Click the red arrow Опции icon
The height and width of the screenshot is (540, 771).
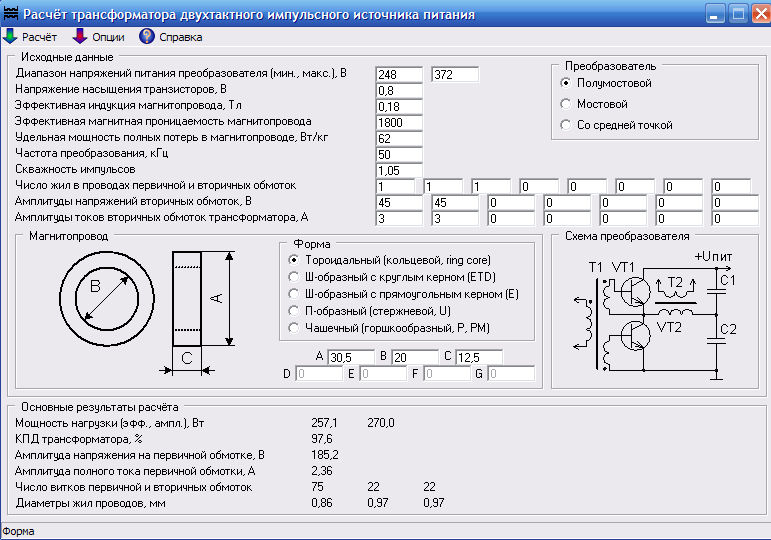pyautogui.click(x=80, y=36)
